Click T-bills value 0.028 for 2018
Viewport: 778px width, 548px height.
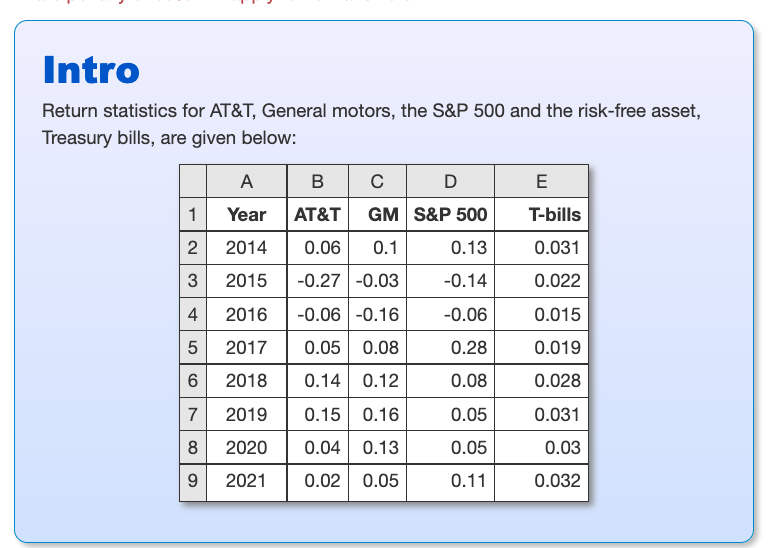(x=541, y=381)
